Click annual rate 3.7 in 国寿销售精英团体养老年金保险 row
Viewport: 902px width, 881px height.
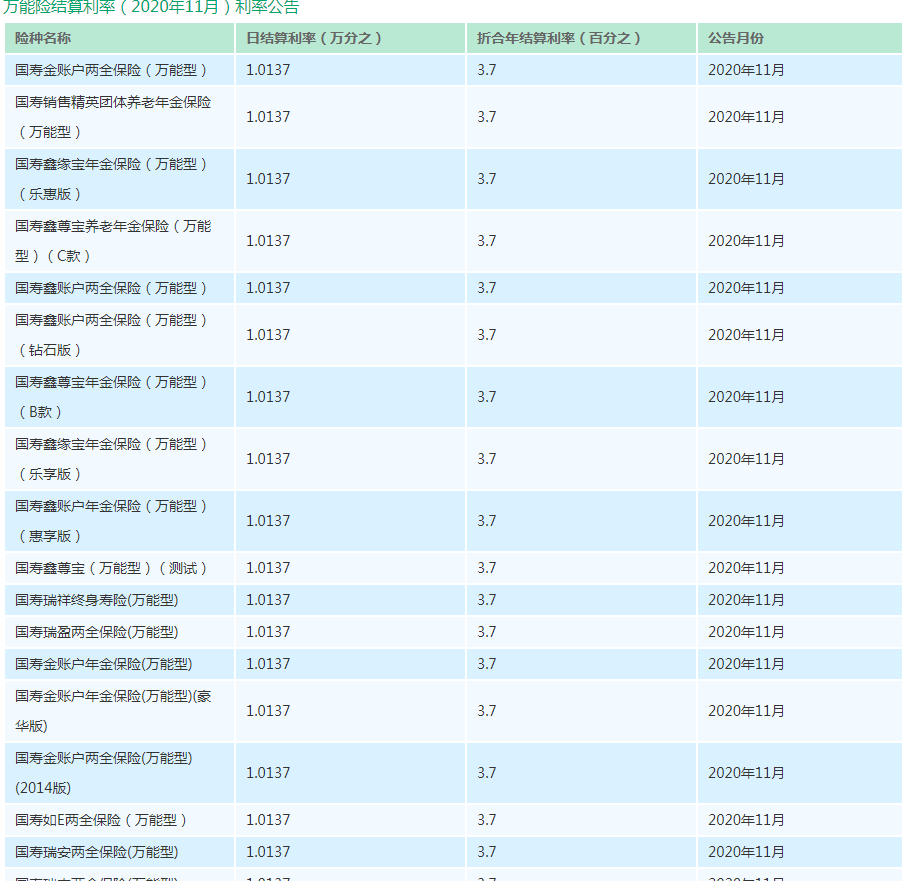click(x=487, y=117)
